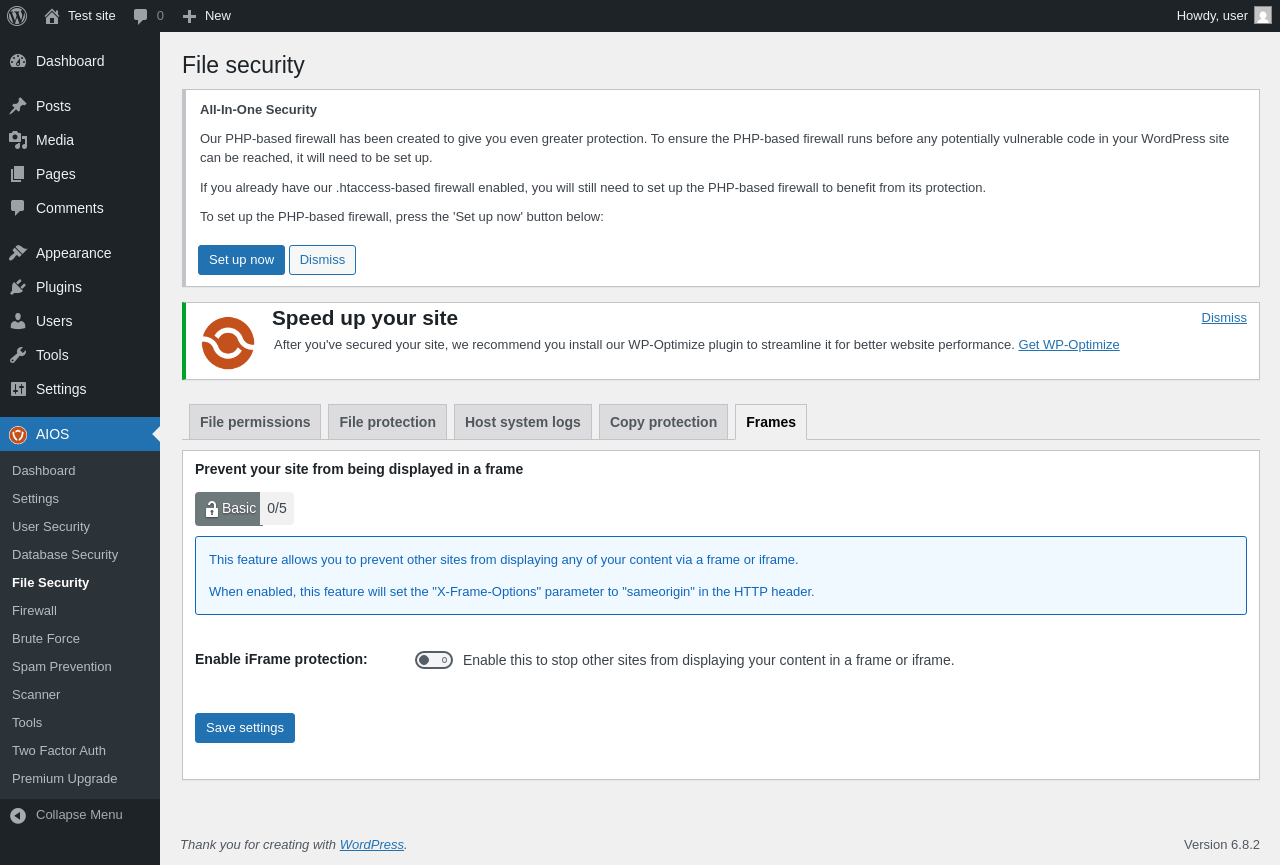This screenshot has height=865, width=1280.
Task: Open AIOS Settings submenu item
Action: pos(80,499)
